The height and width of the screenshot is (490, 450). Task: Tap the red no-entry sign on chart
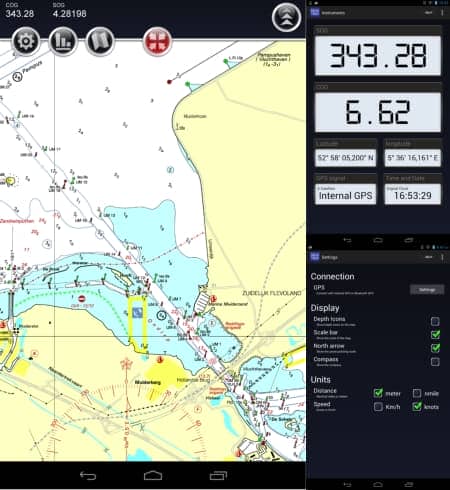click(x=82, y=298)
